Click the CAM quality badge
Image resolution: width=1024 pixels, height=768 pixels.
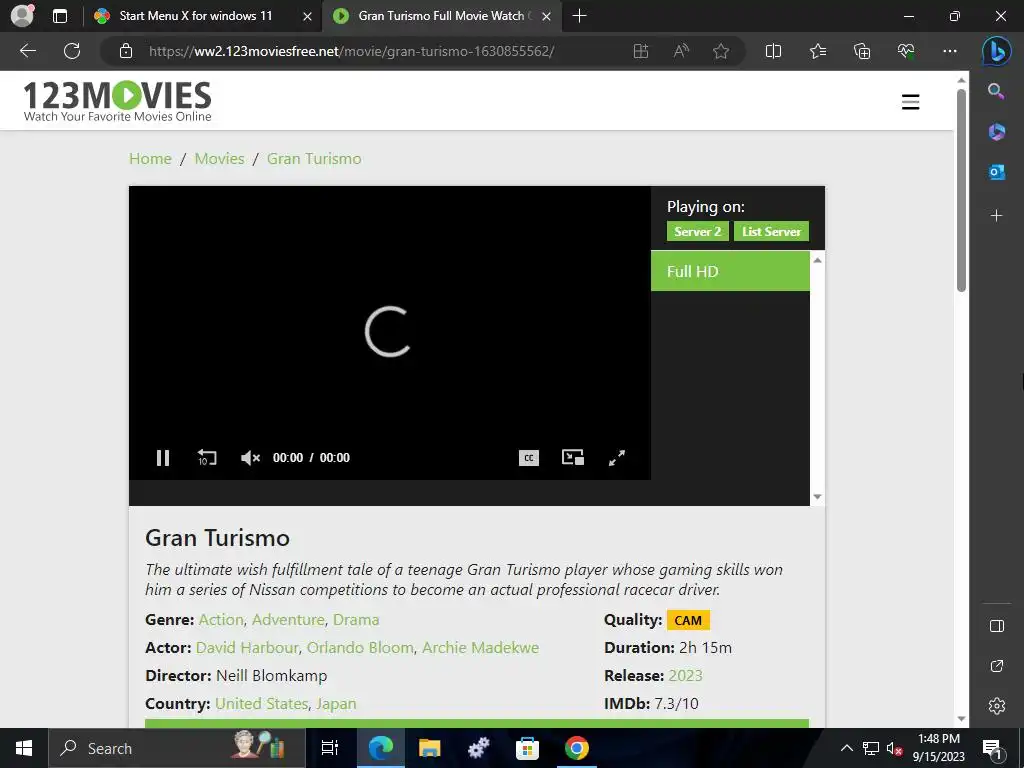[x=688, y=620]
